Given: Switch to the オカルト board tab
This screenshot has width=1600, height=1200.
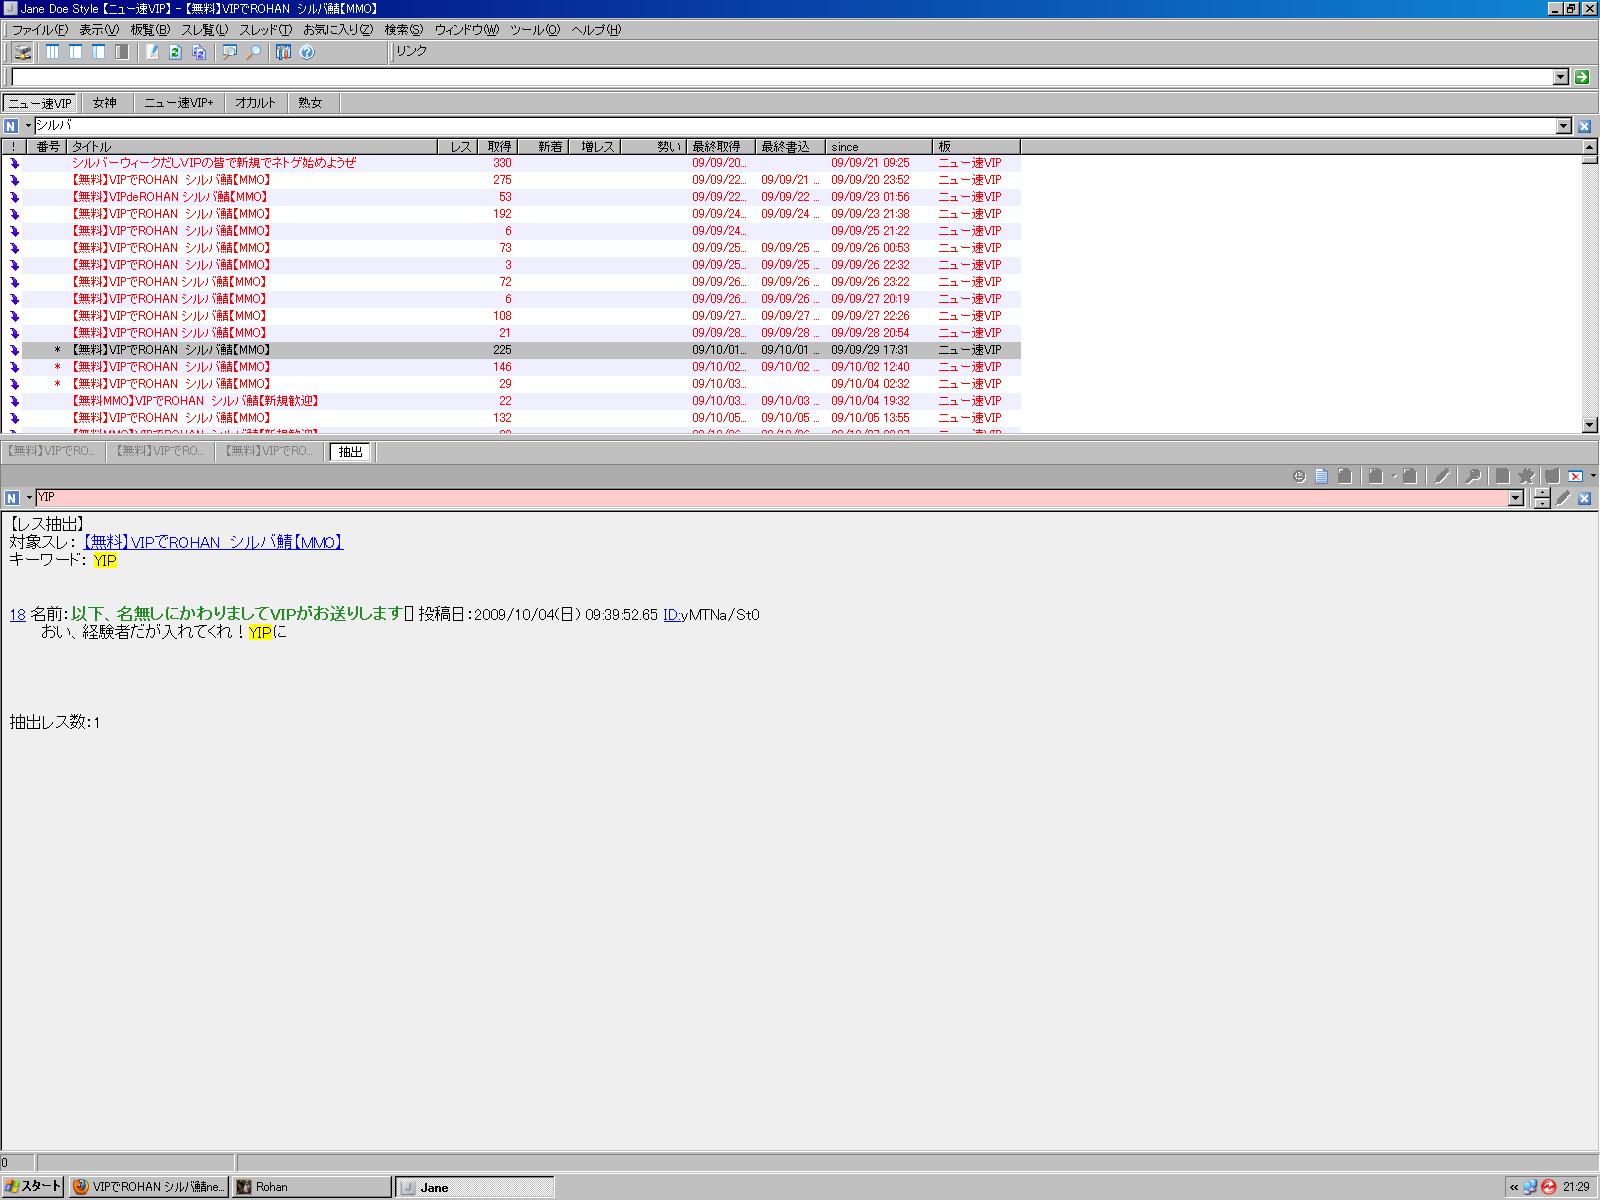Looking at the screenshot, I should [x=255, y=103].
